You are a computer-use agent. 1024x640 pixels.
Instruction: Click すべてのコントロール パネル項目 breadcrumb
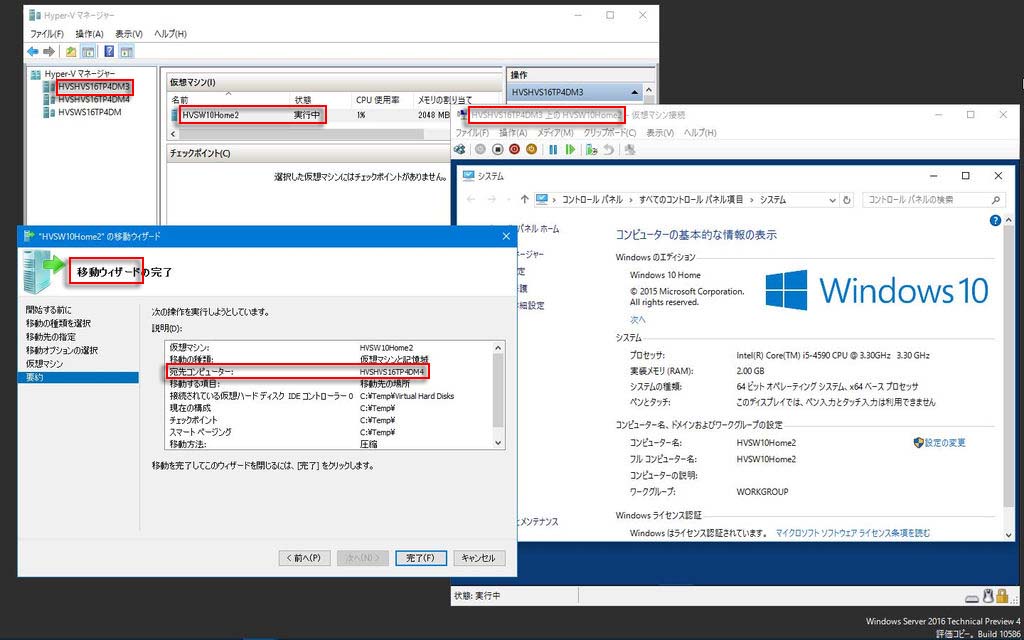pyautogui.click(x=692, y=200)
